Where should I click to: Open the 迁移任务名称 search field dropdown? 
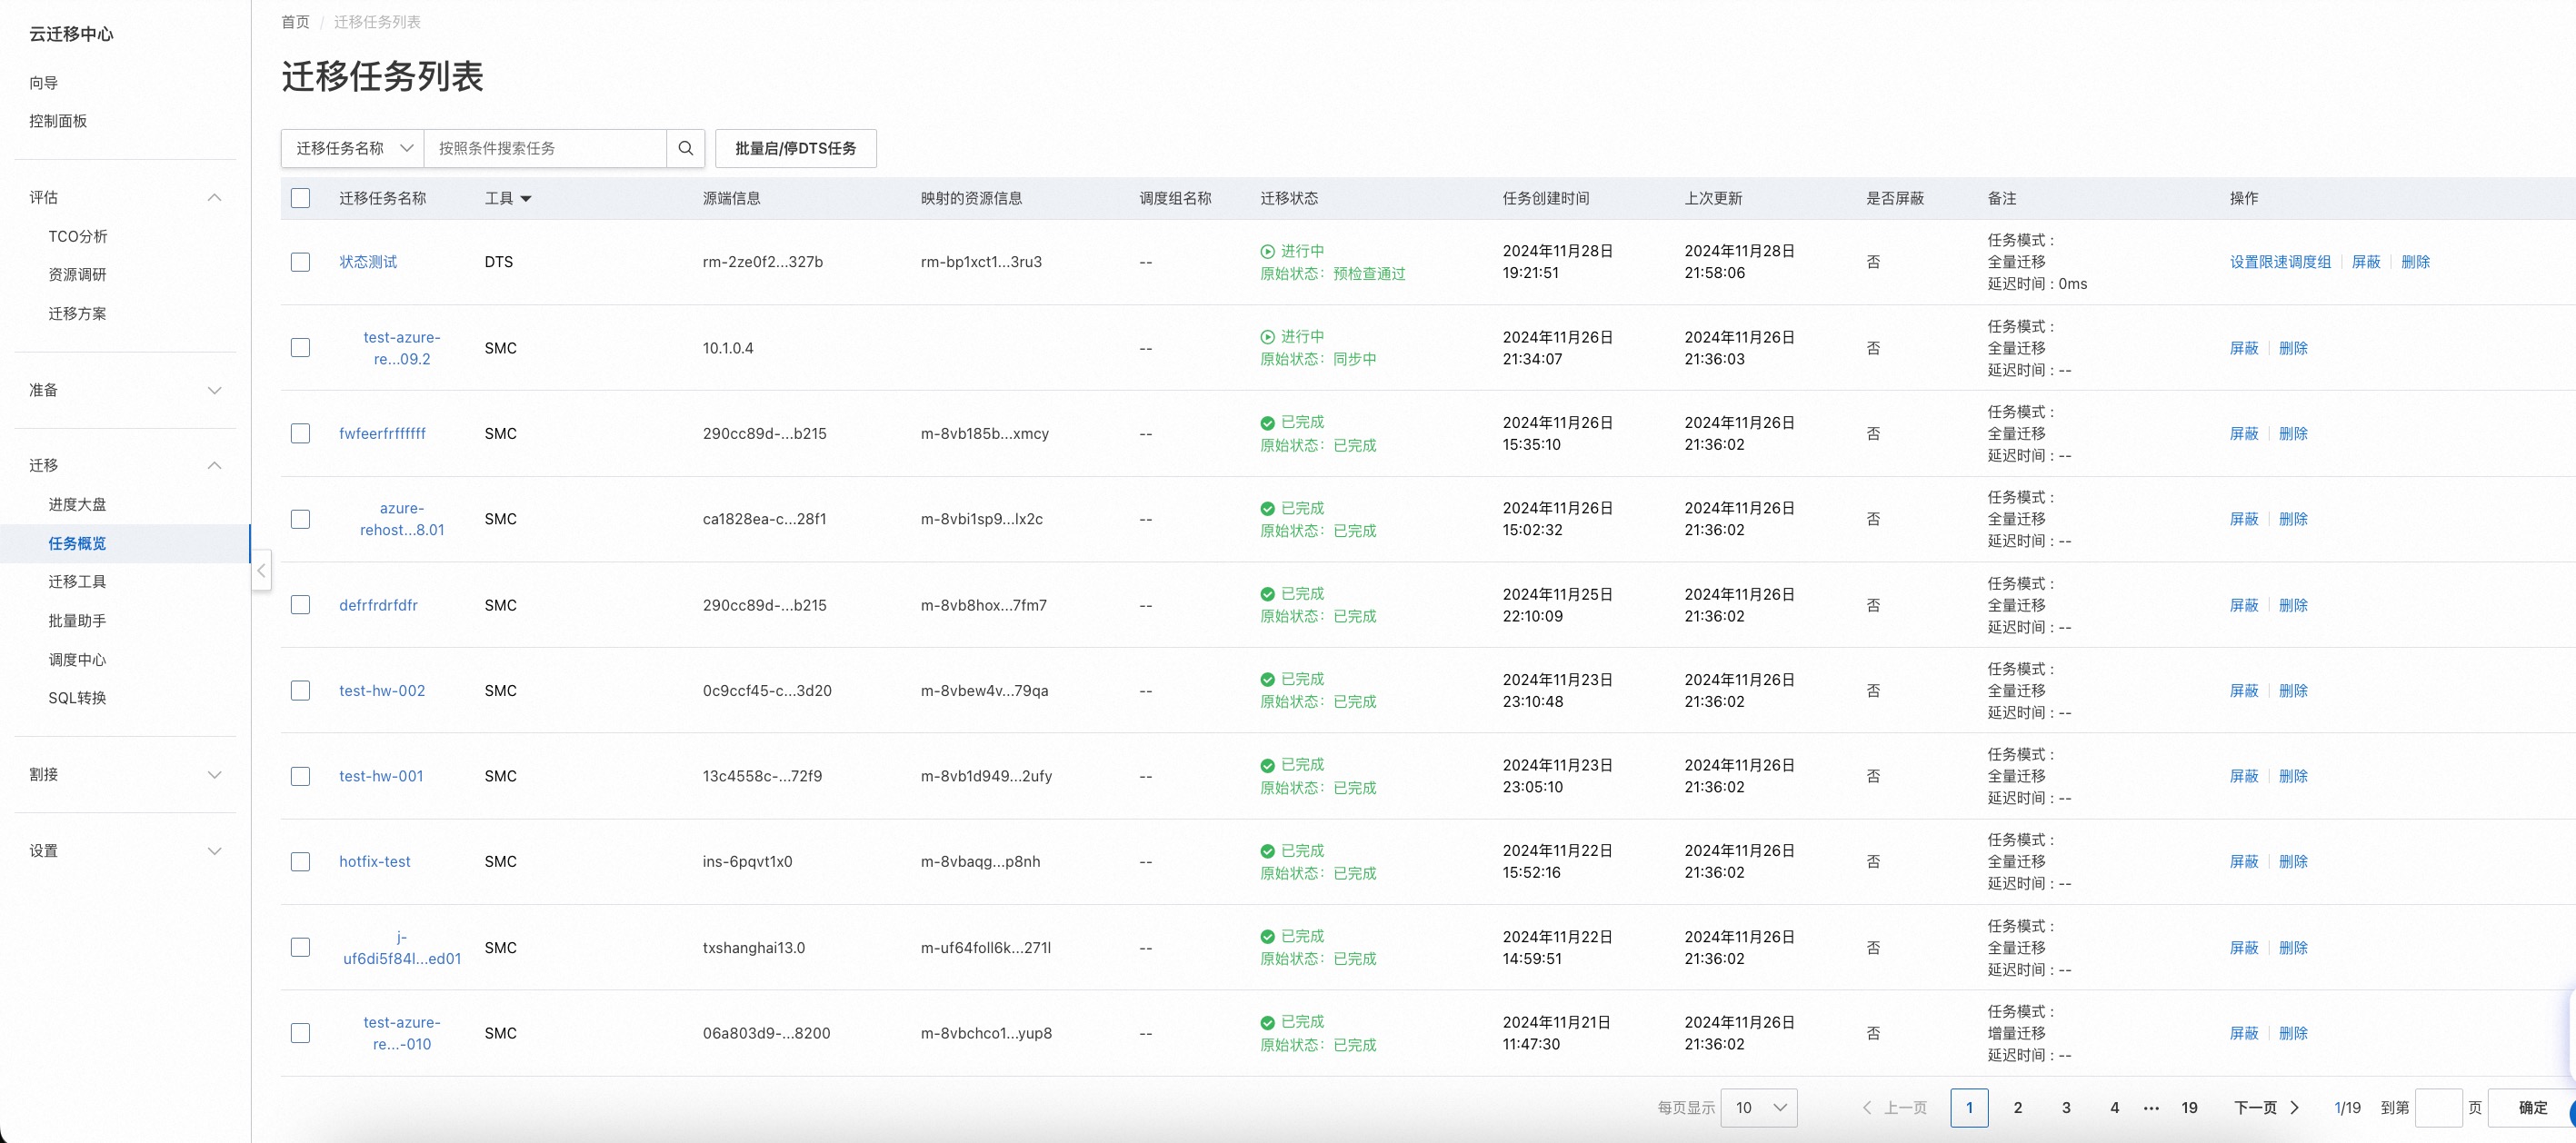coord(353,148)
